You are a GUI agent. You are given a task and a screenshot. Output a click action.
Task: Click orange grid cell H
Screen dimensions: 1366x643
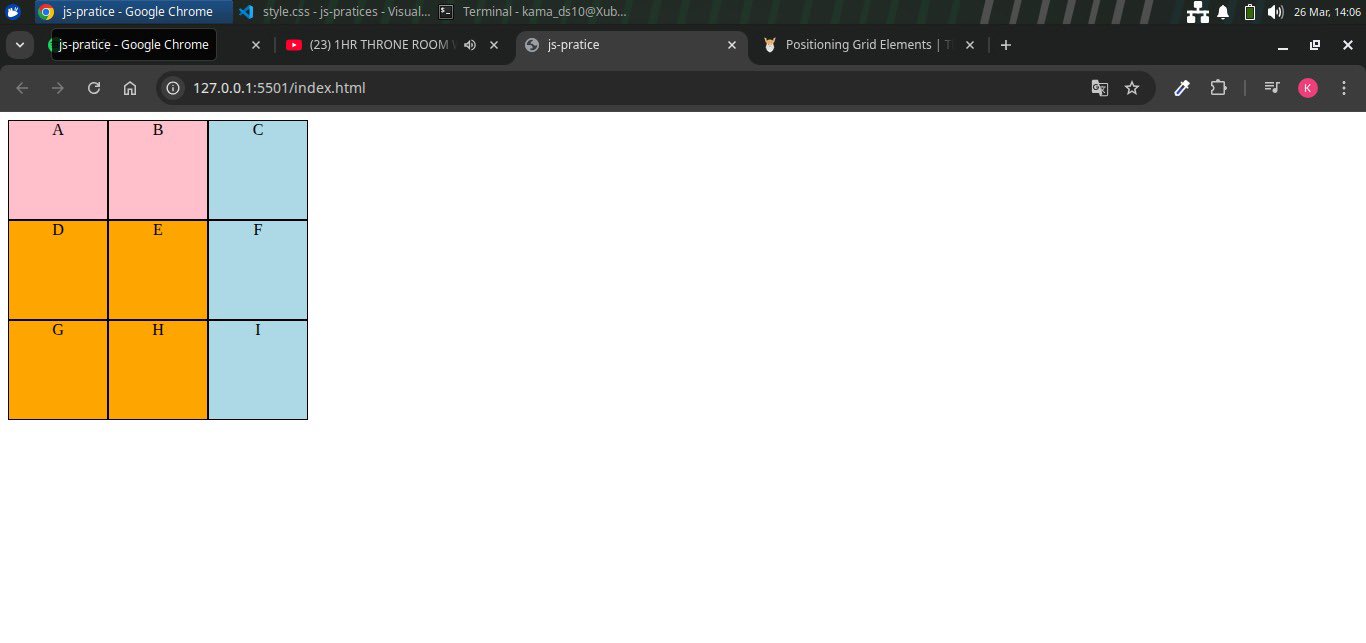click(158, 370)
